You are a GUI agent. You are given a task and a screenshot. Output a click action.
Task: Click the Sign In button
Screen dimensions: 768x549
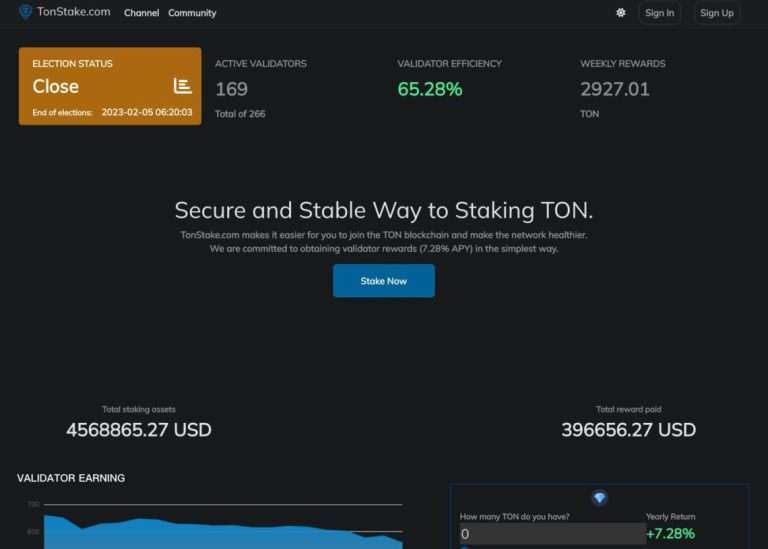tap(659, 13)
